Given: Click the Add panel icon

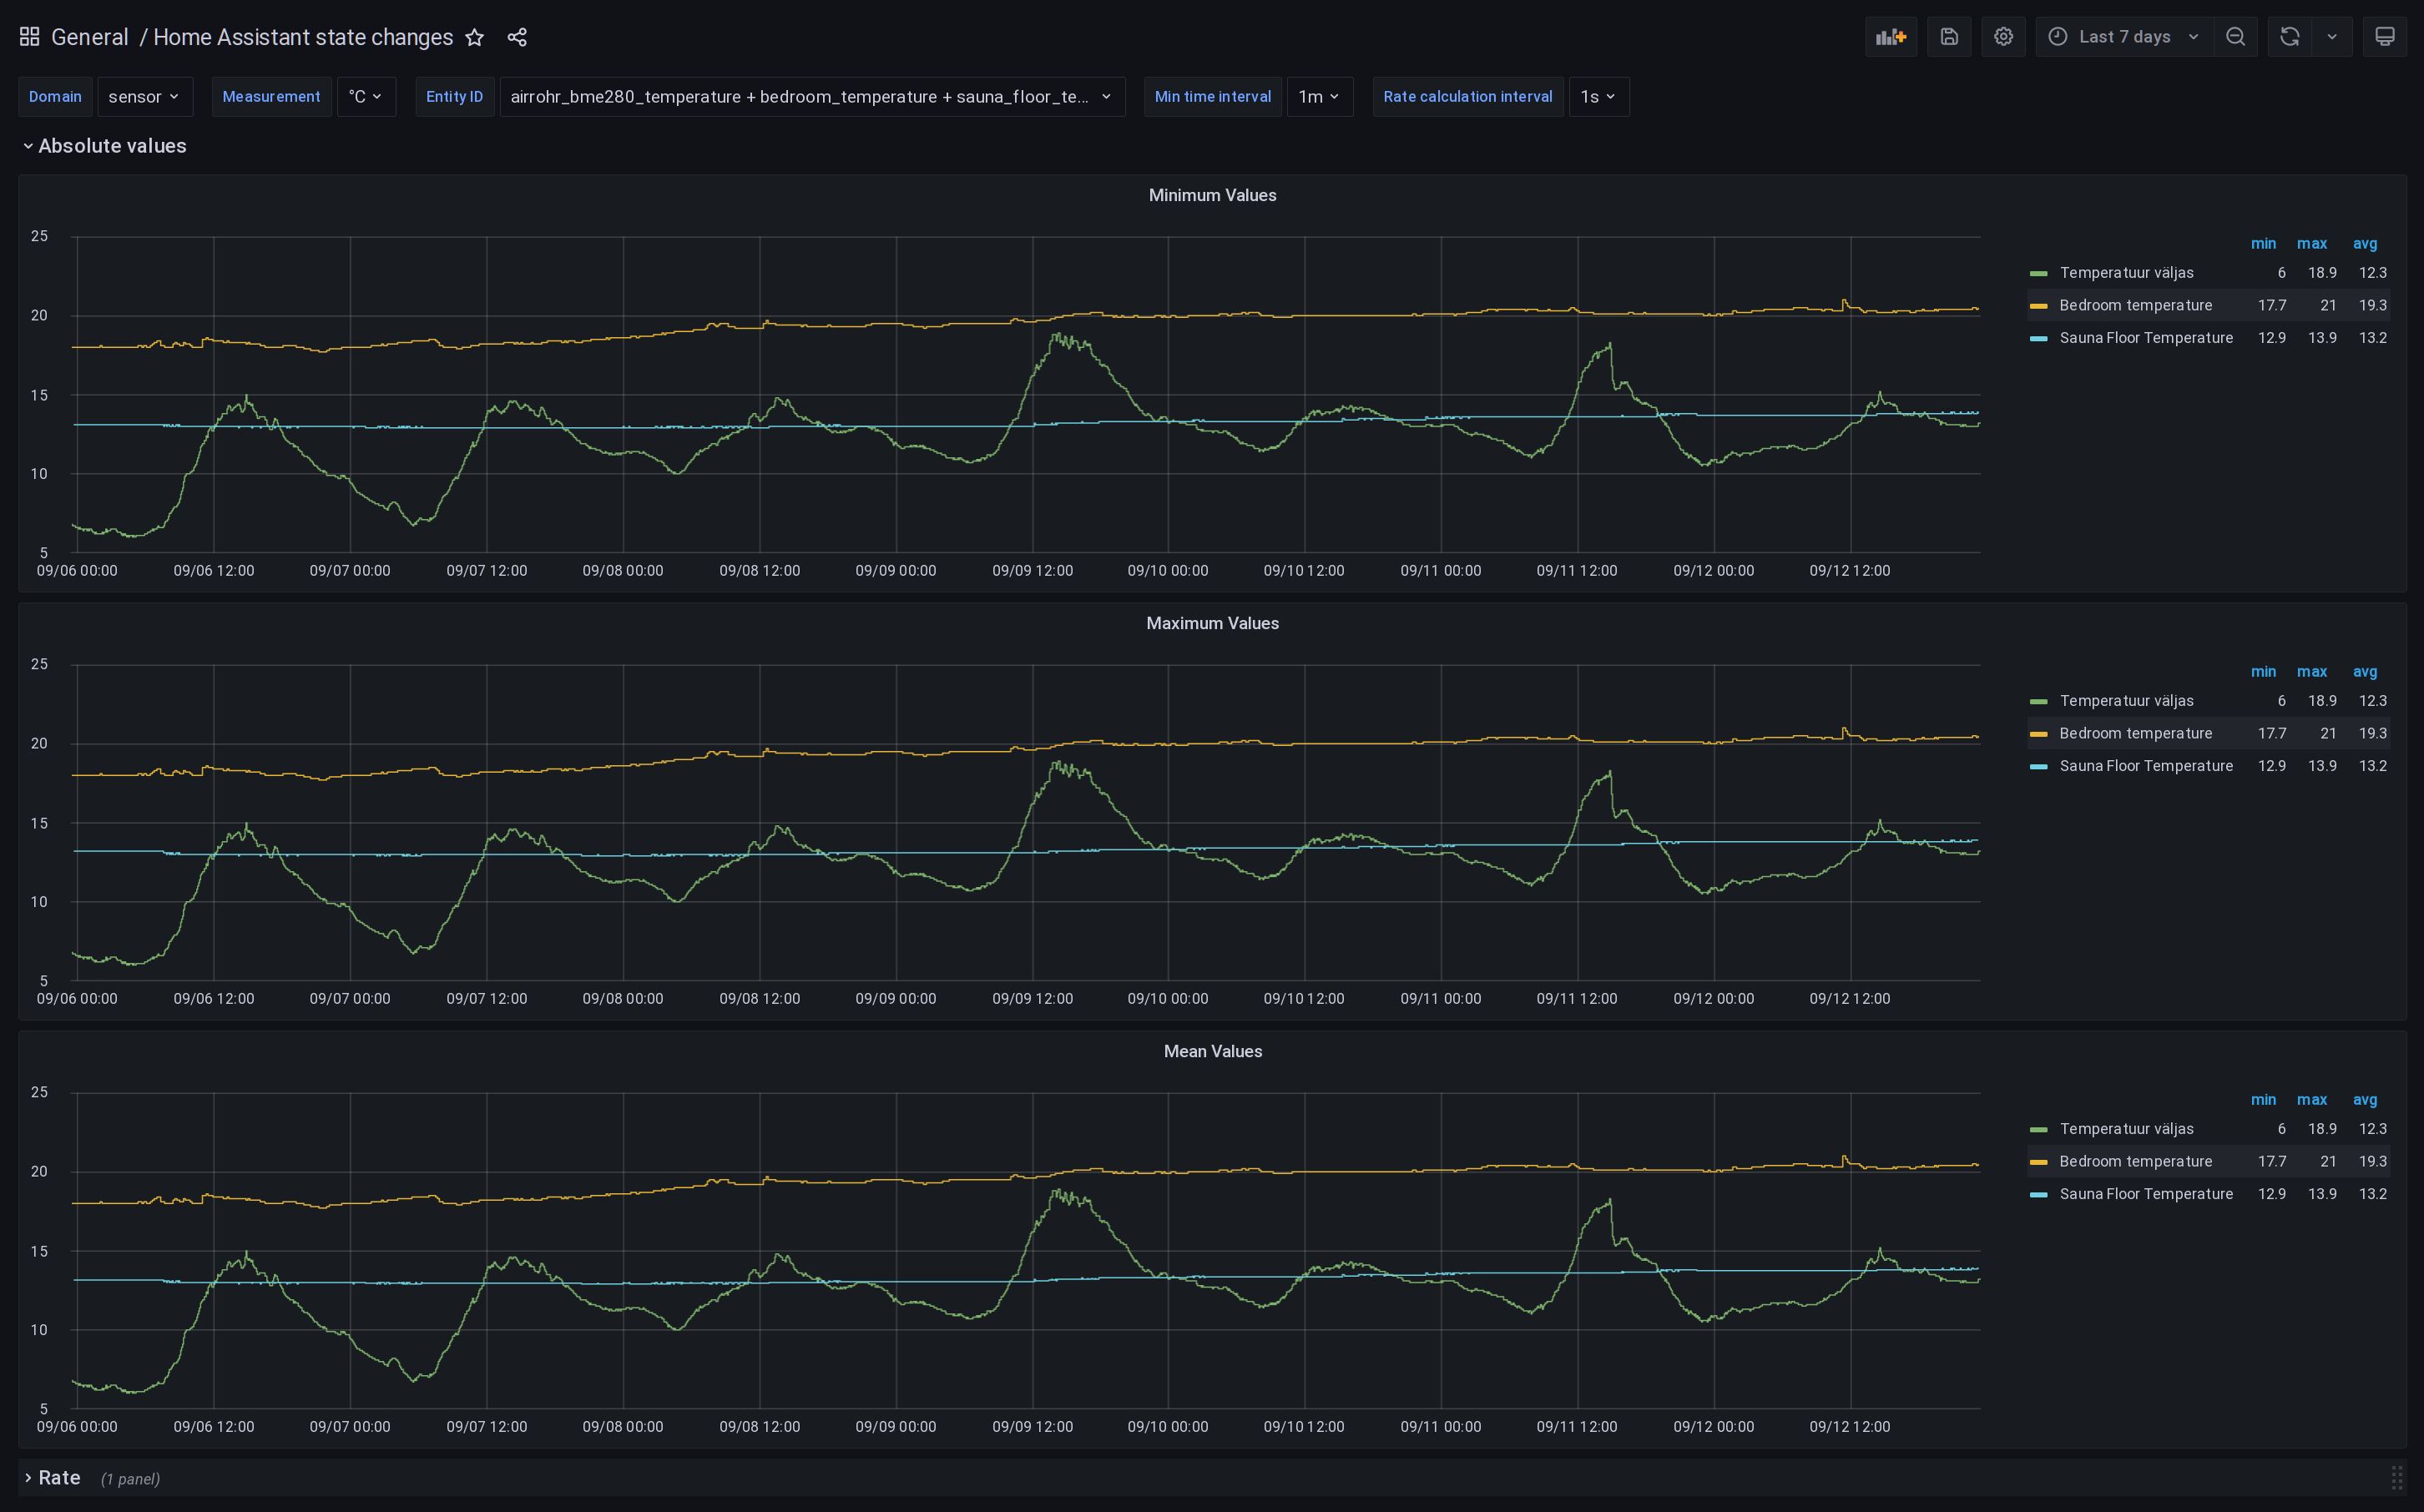Looking at the screenshot, I should click(1890, 37).
